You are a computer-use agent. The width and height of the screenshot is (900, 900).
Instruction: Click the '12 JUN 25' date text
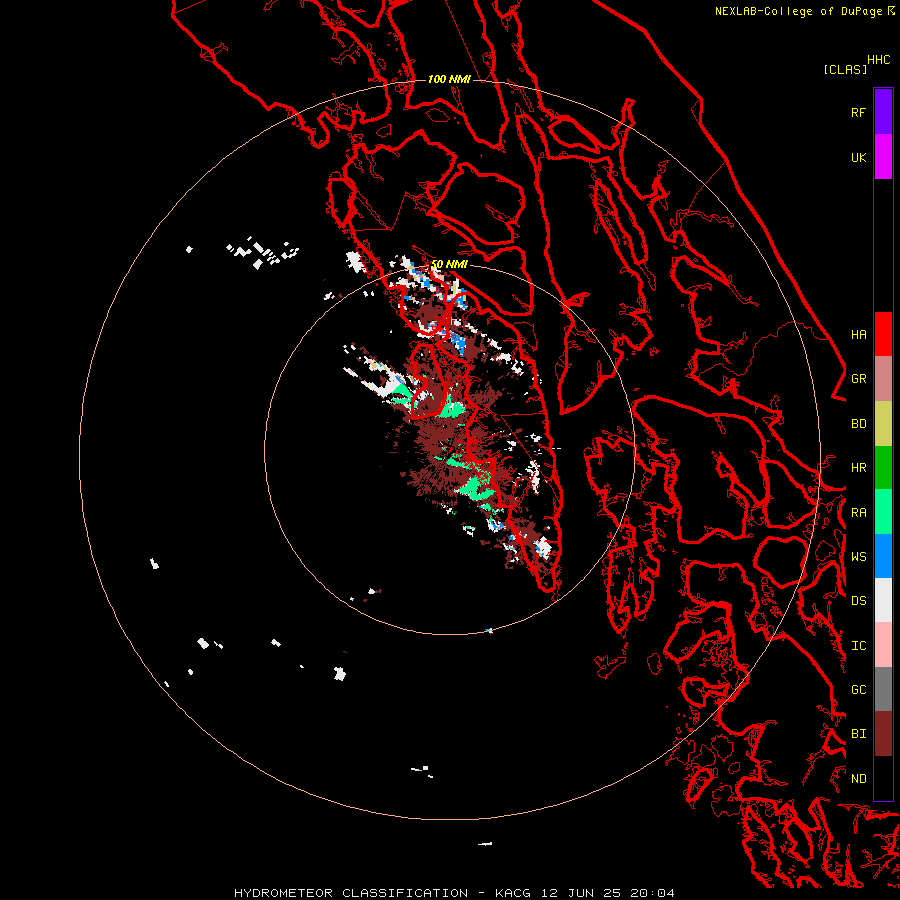(581, 893)
